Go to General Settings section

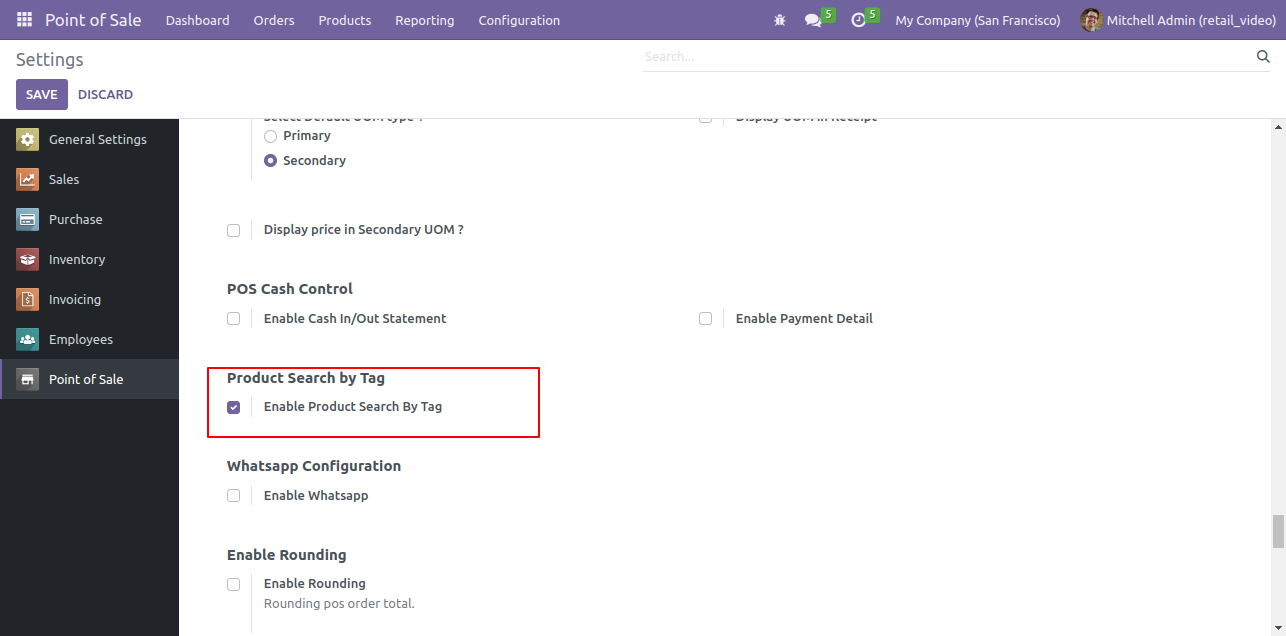tap(89, 140)
